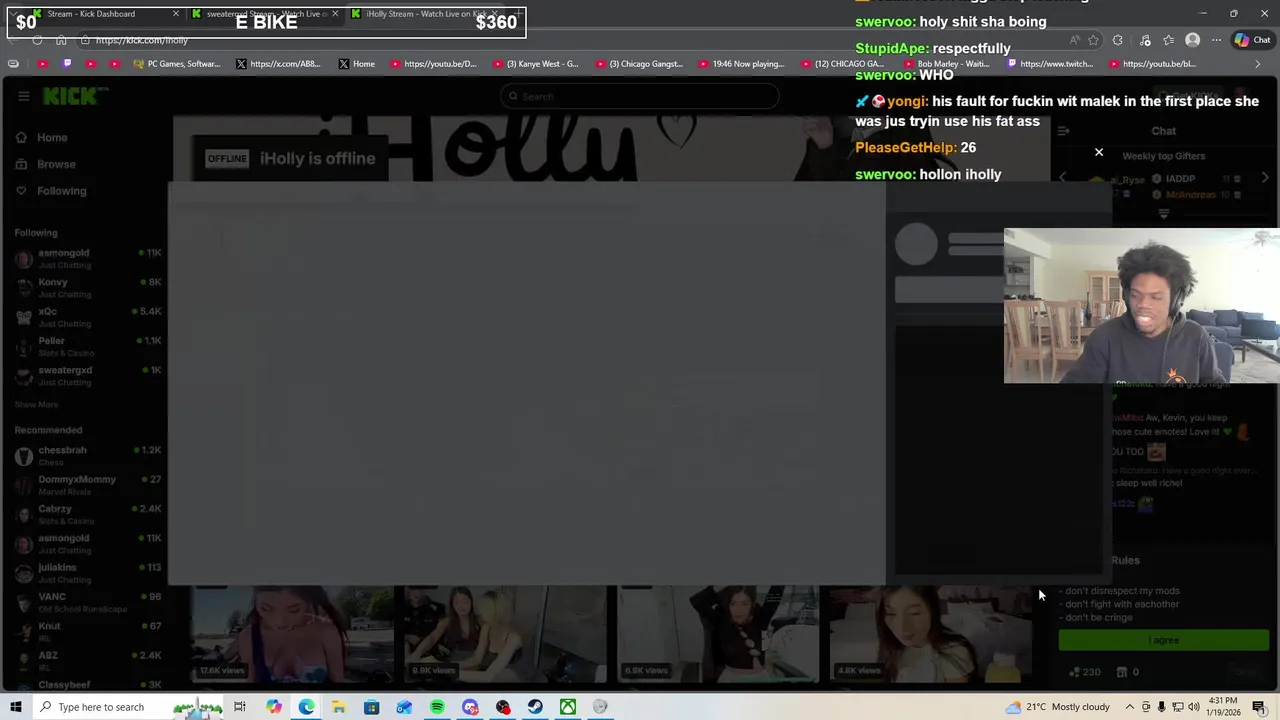Collapse the Kick chat panel arrow
Viewport: 1280px width, 720px height.
pyautogui.click(x=1063, y=131)
